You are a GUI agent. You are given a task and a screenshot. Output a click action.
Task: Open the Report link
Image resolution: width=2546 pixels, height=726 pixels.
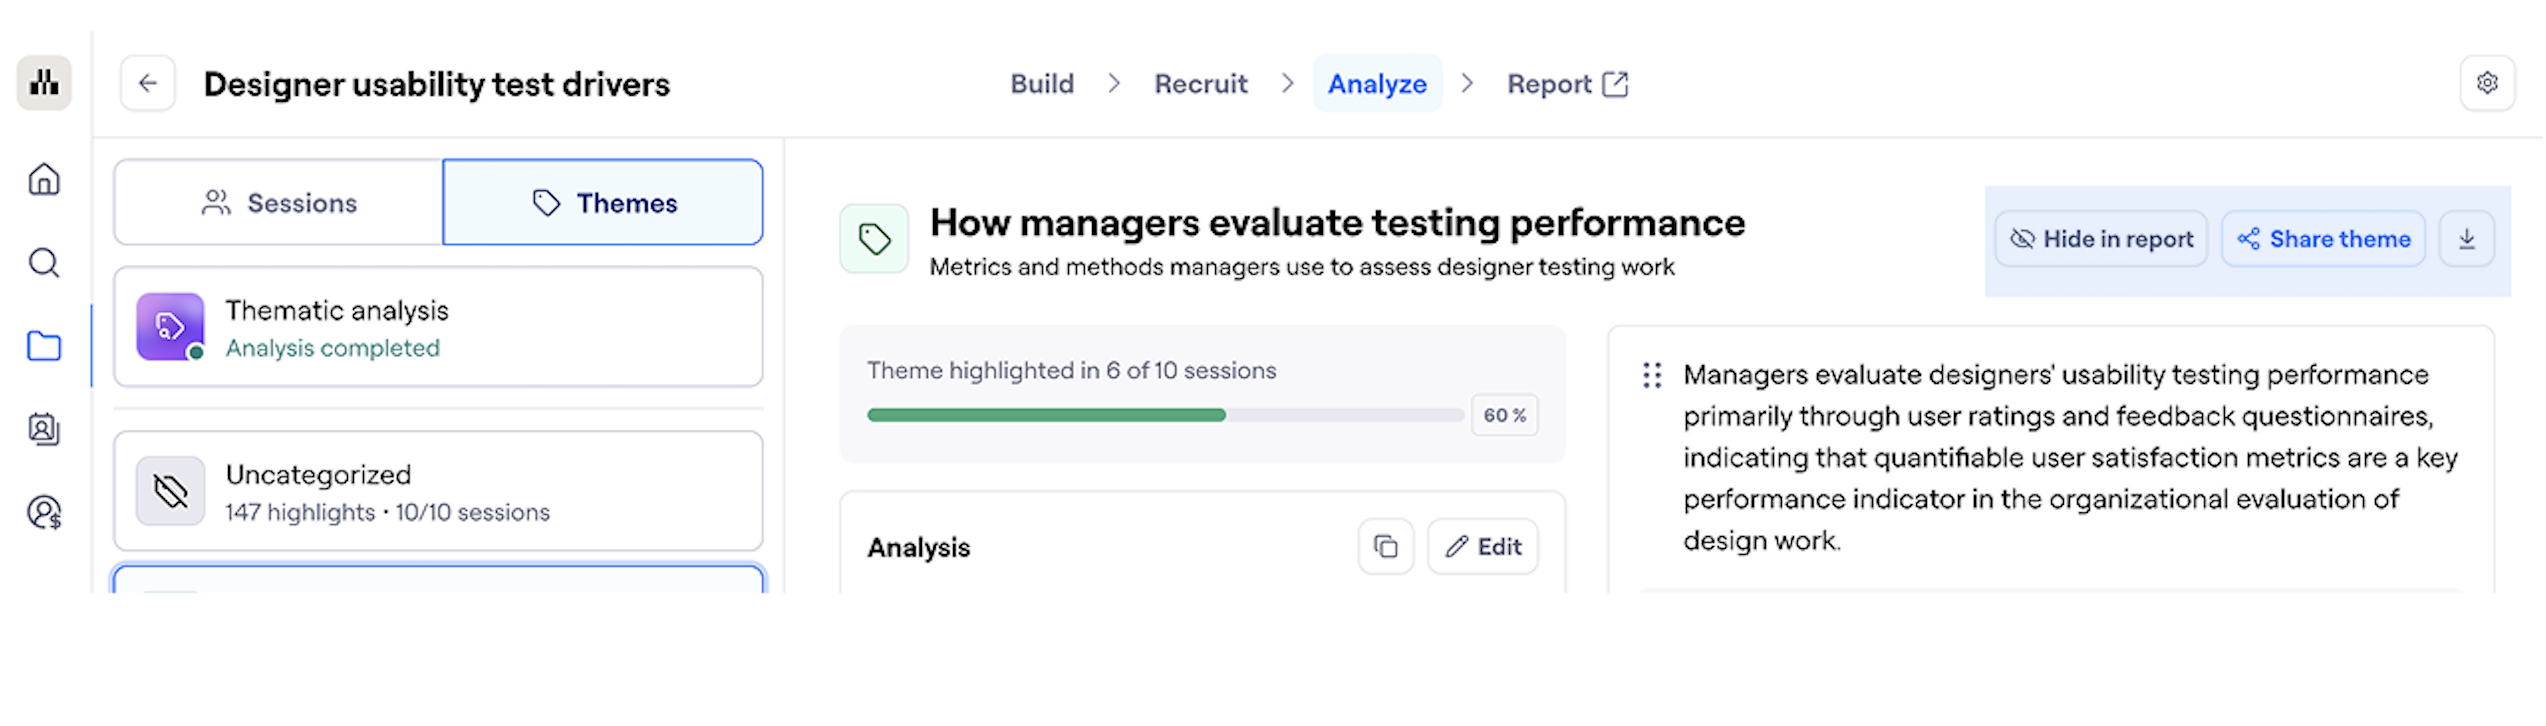click(x=1567, y=84)
